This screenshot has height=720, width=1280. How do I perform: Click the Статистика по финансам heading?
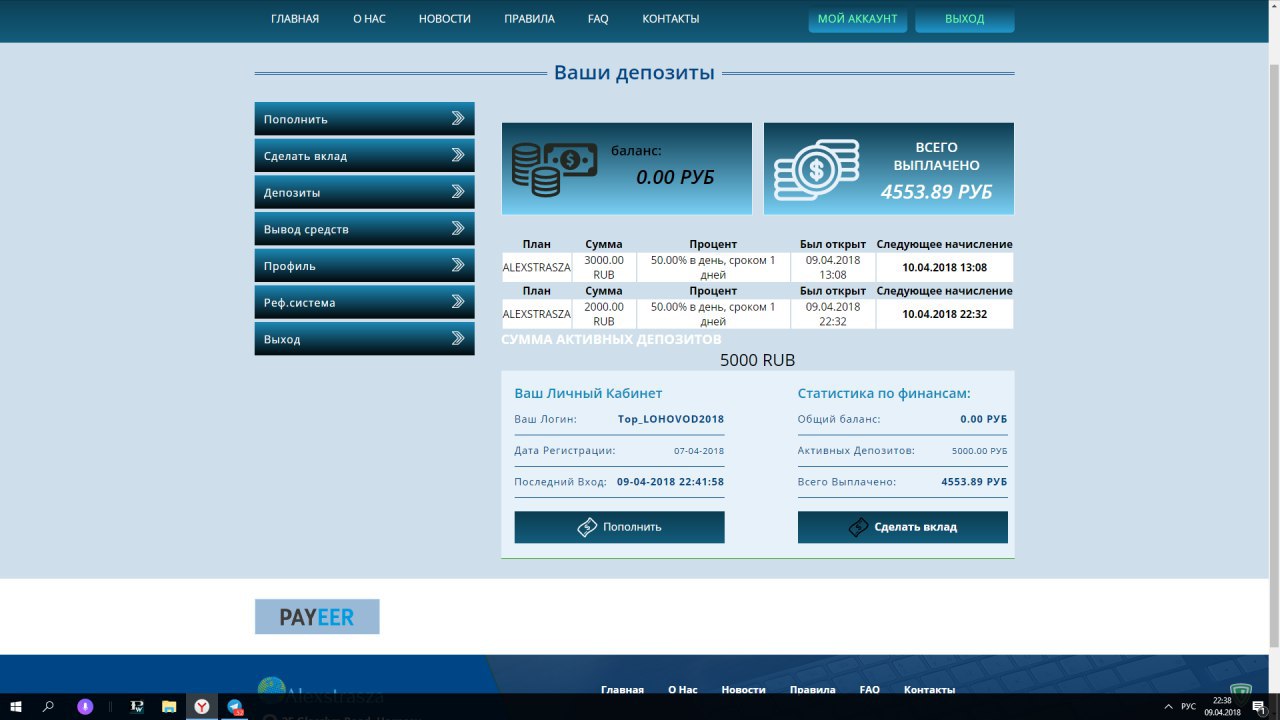pos(884,394)
